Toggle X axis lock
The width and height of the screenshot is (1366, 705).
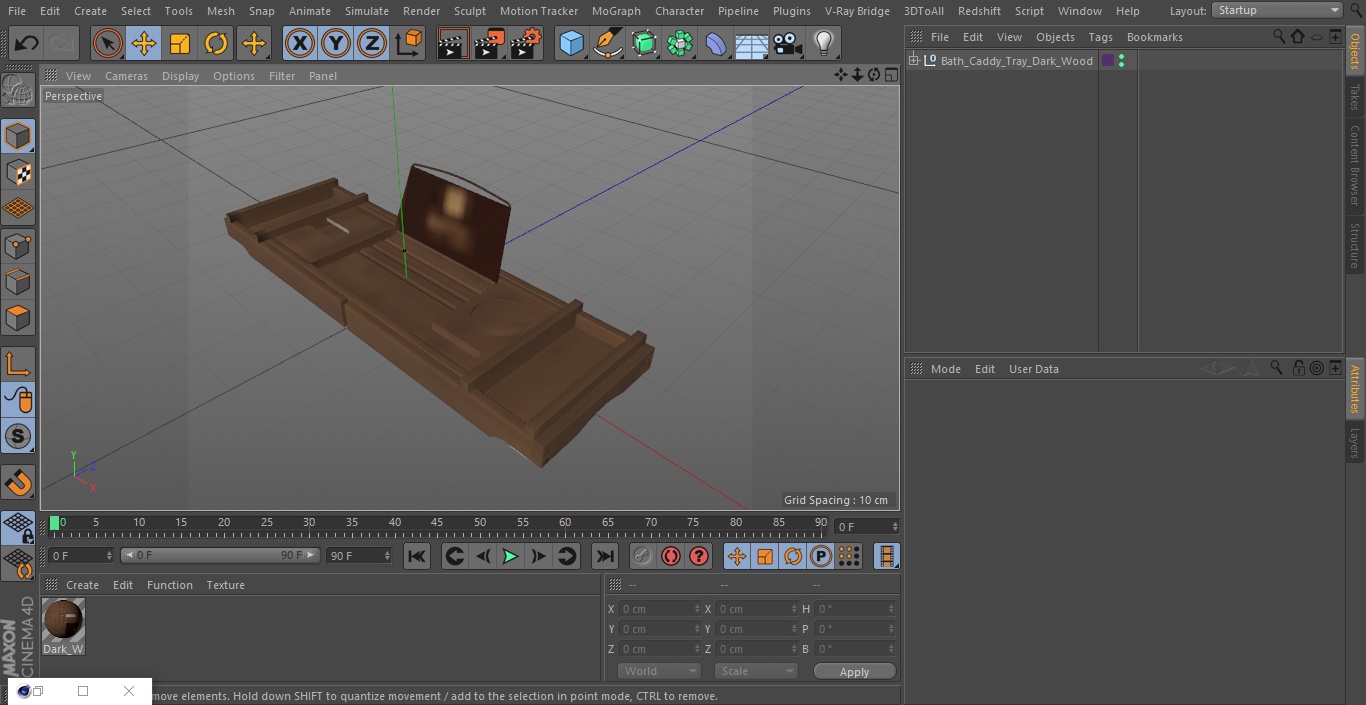(299, 44)
